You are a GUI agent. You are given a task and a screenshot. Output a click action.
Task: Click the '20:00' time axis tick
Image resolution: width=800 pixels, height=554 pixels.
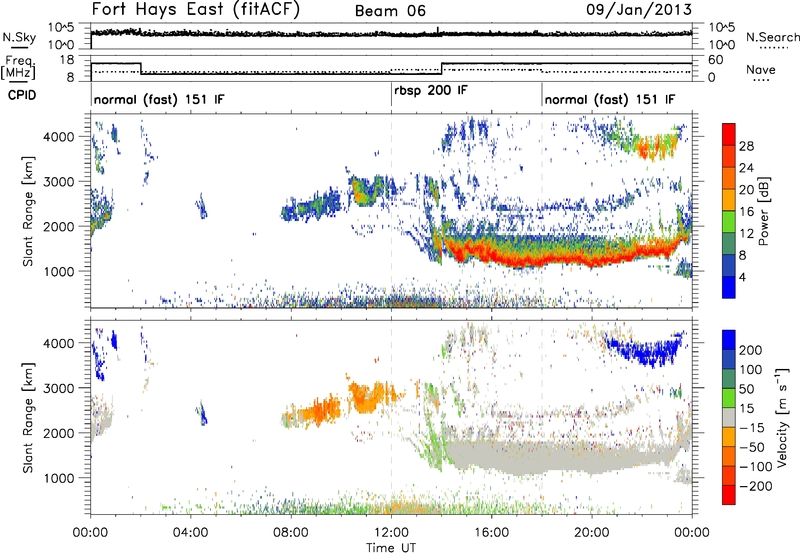(592, 533)
